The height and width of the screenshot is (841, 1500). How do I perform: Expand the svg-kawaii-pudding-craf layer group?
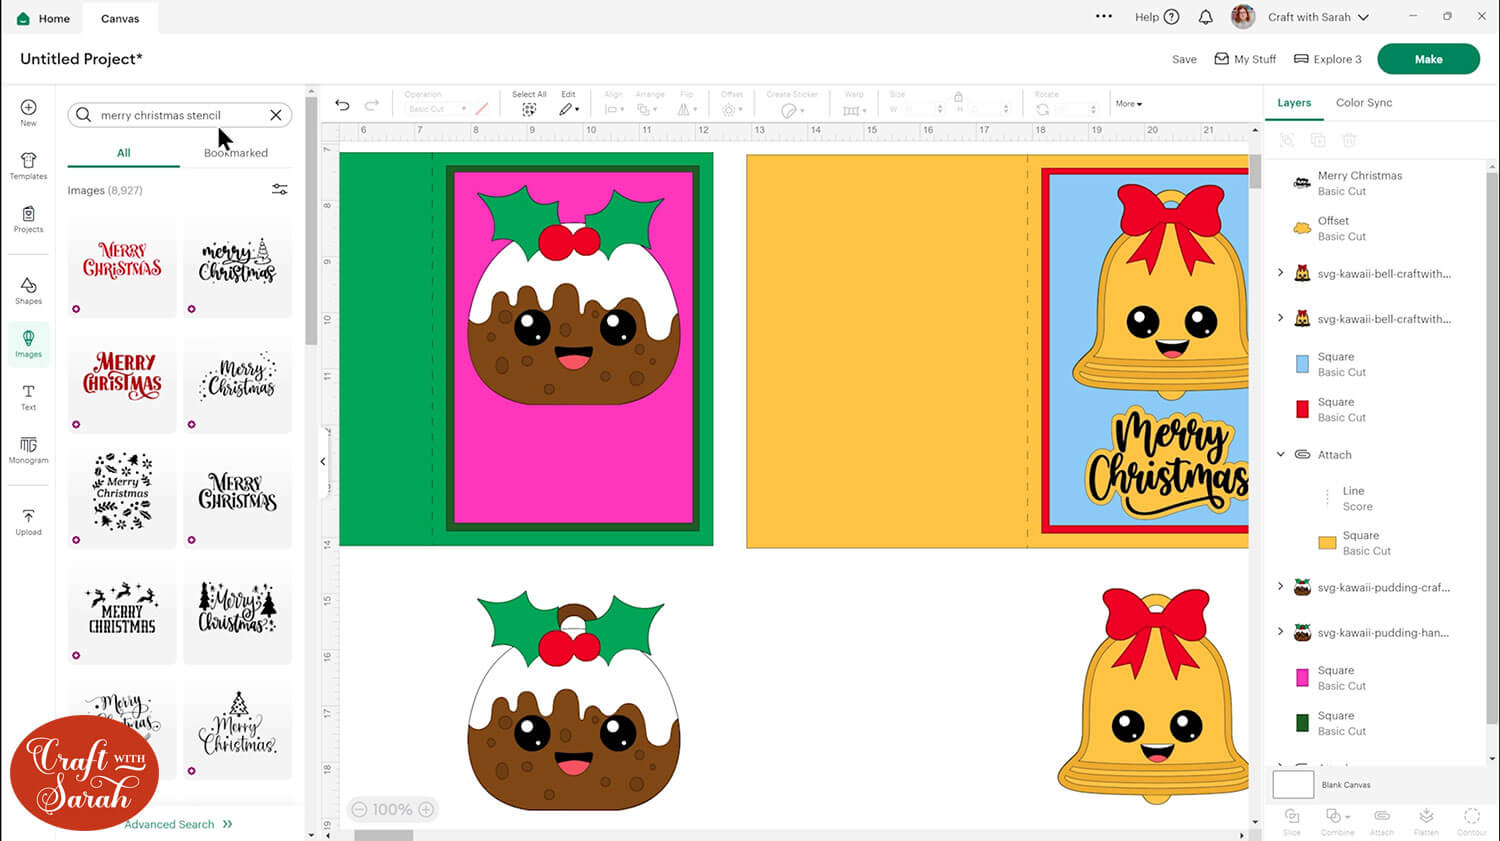[1281, 587]
